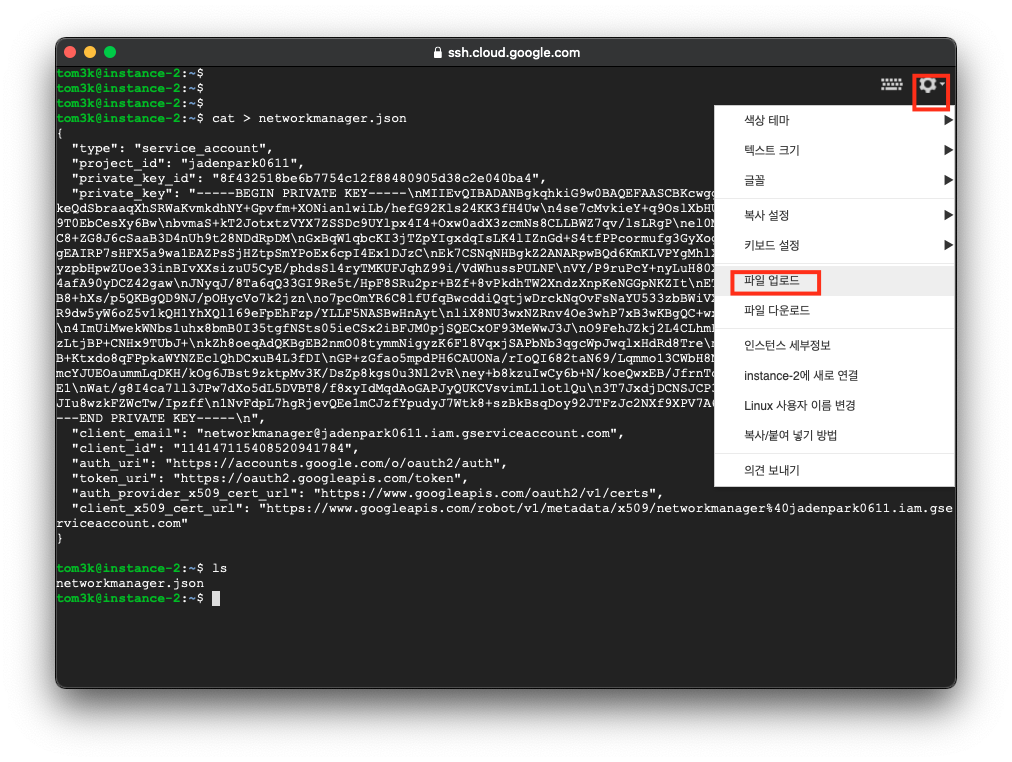This screenshot has height=762, width=1012.
Task: Click the "project_id": "jadenpark0611" line
Action: click(187, 163)
